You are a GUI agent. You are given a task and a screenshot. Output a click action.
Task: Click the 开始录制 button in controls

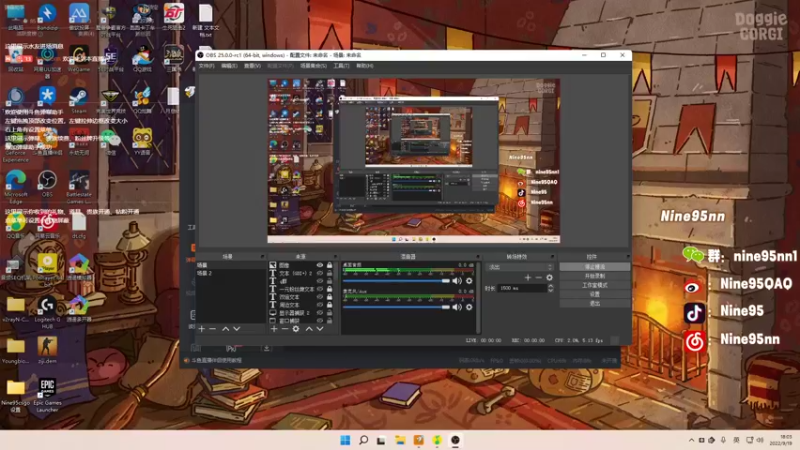click(594, 276)
